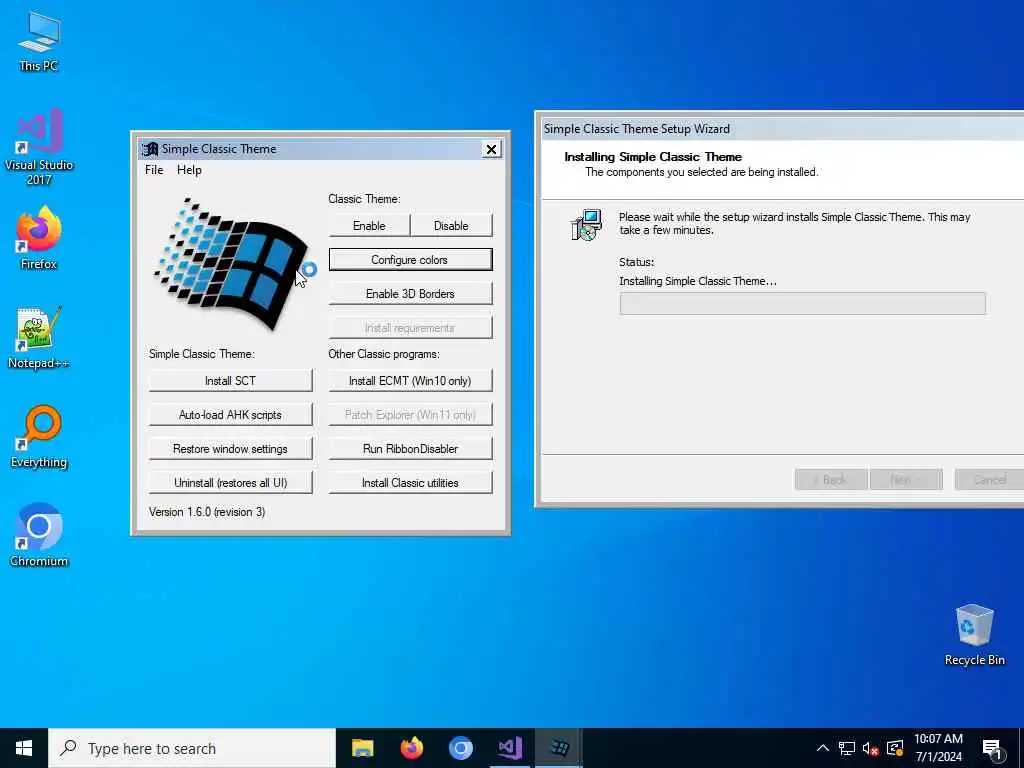Open the Recycle Bin

click(x=974, y=635)
